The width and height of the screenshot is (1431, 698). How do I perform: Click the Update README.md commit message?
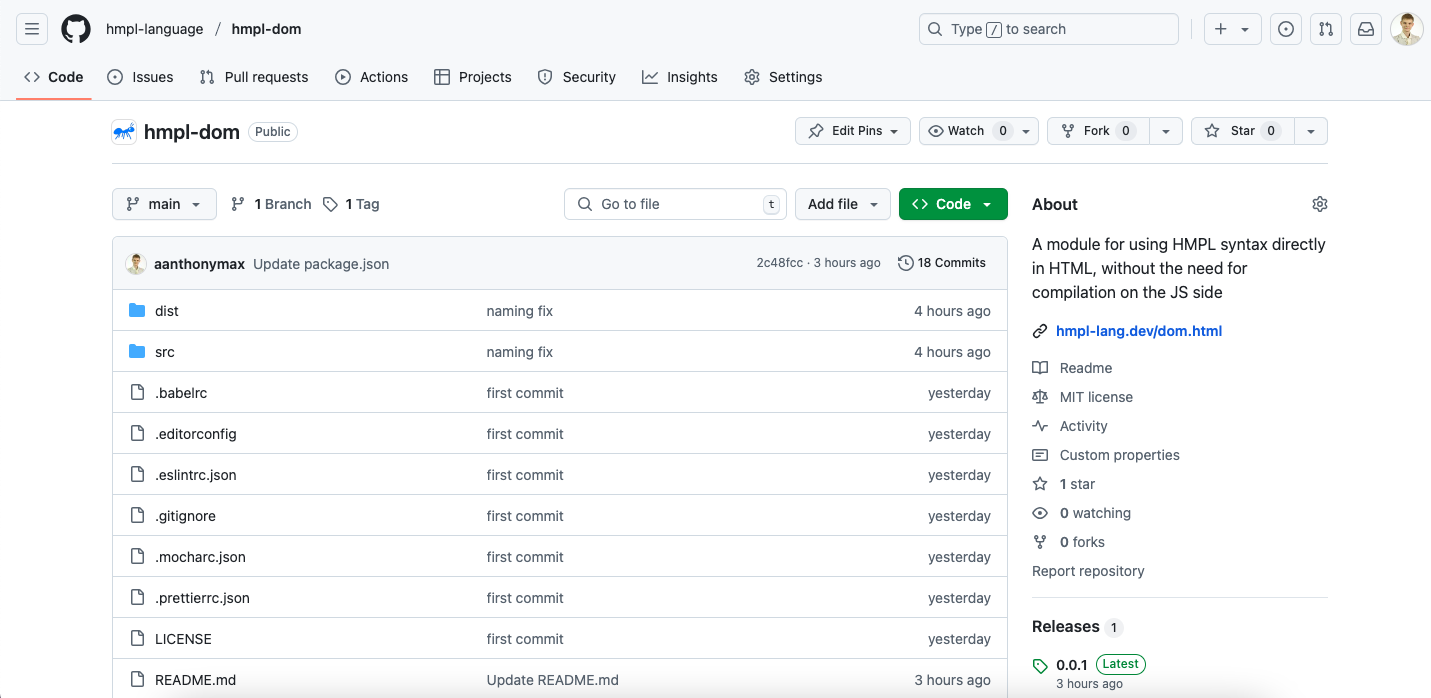[552, 680]
